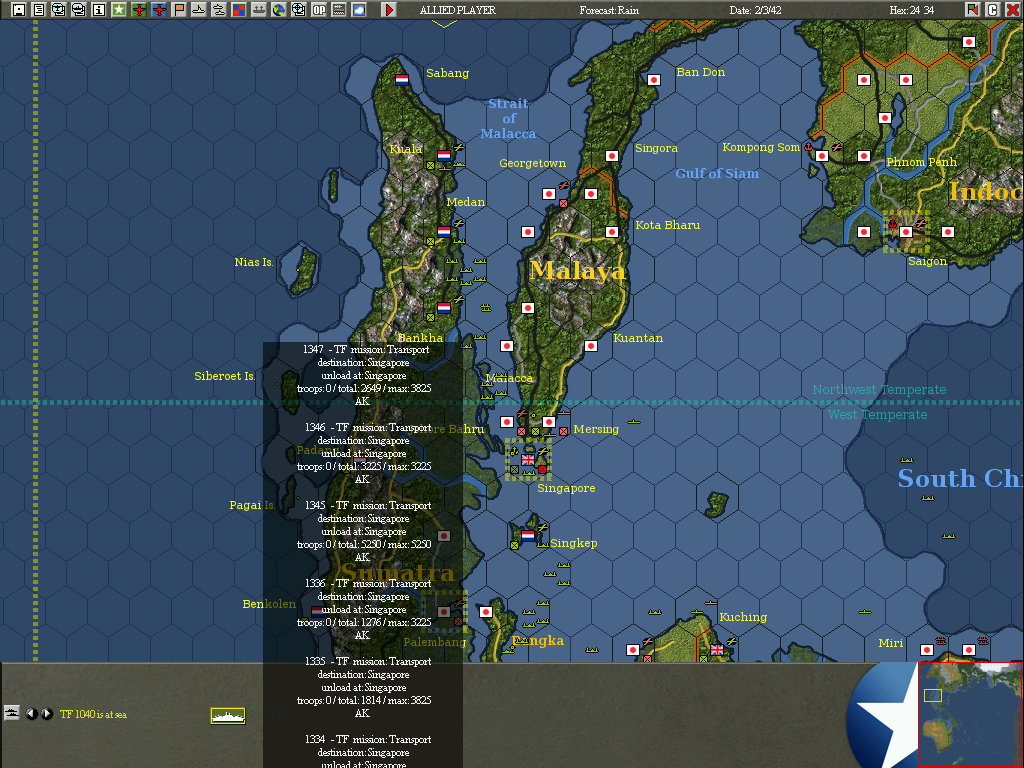Click the TF 1346 transport entry
The image size is (1024, 768).
(364, 453)
